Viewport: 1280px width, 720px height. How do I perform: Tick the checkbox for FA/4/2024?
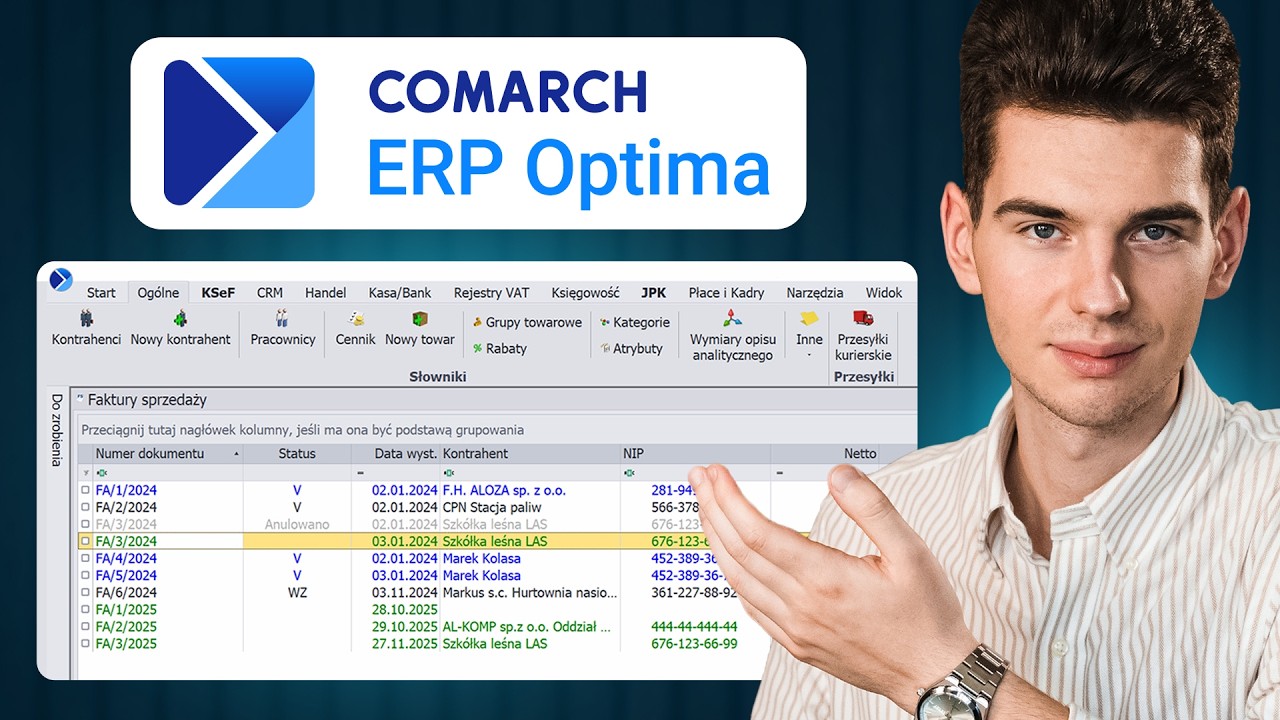85,559
